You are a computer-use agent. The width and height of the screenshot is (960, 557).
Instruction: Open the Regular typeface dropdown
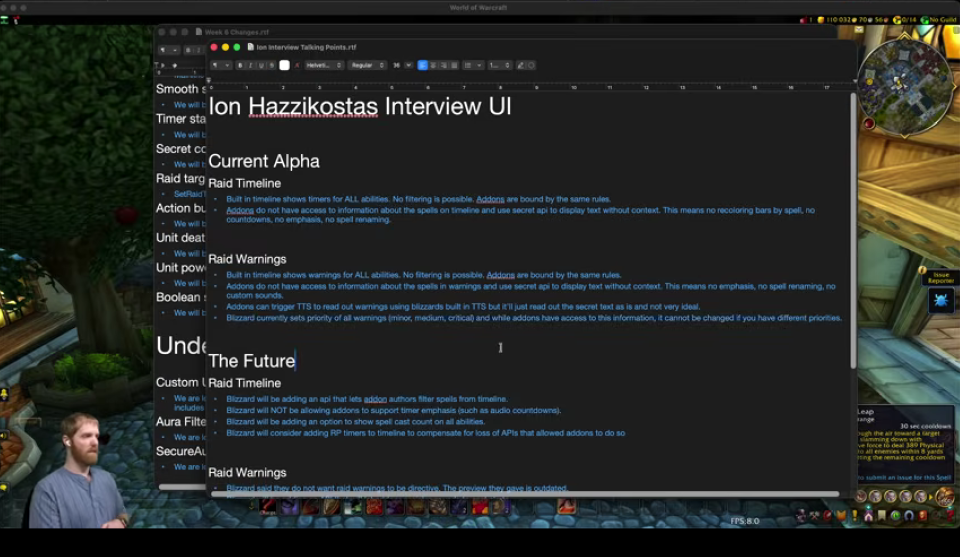coord(367,65)
